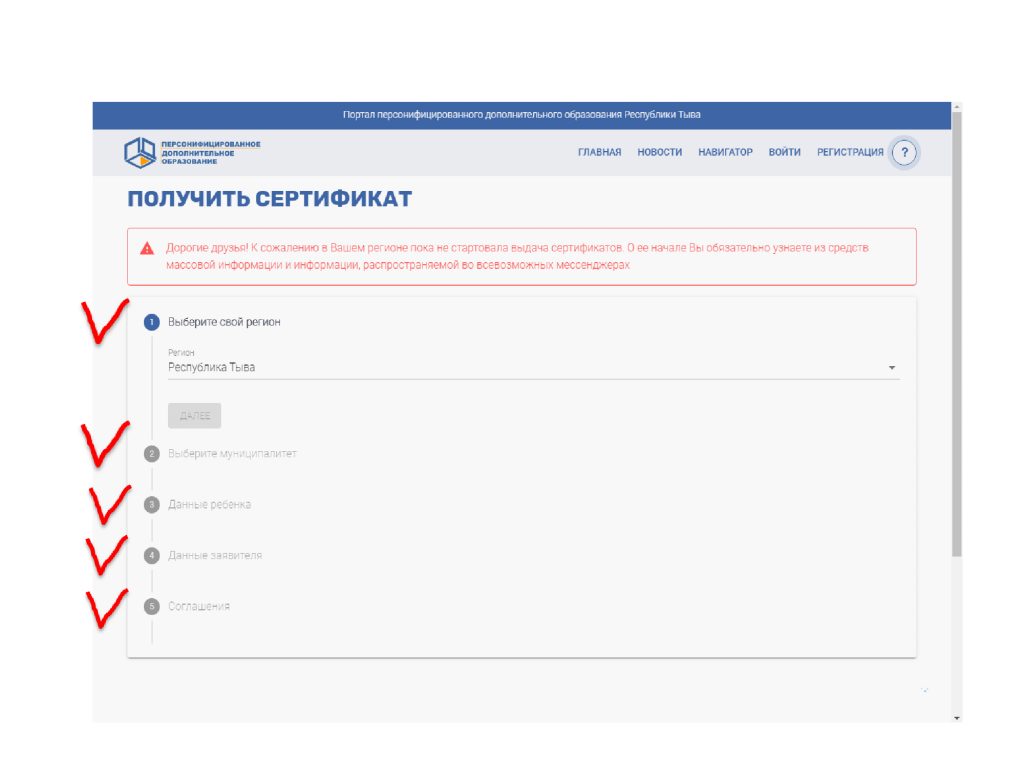This screenshot has width=1024, height=768.
Task: Expand the Данные ребенка step
Action: point(209,505)
